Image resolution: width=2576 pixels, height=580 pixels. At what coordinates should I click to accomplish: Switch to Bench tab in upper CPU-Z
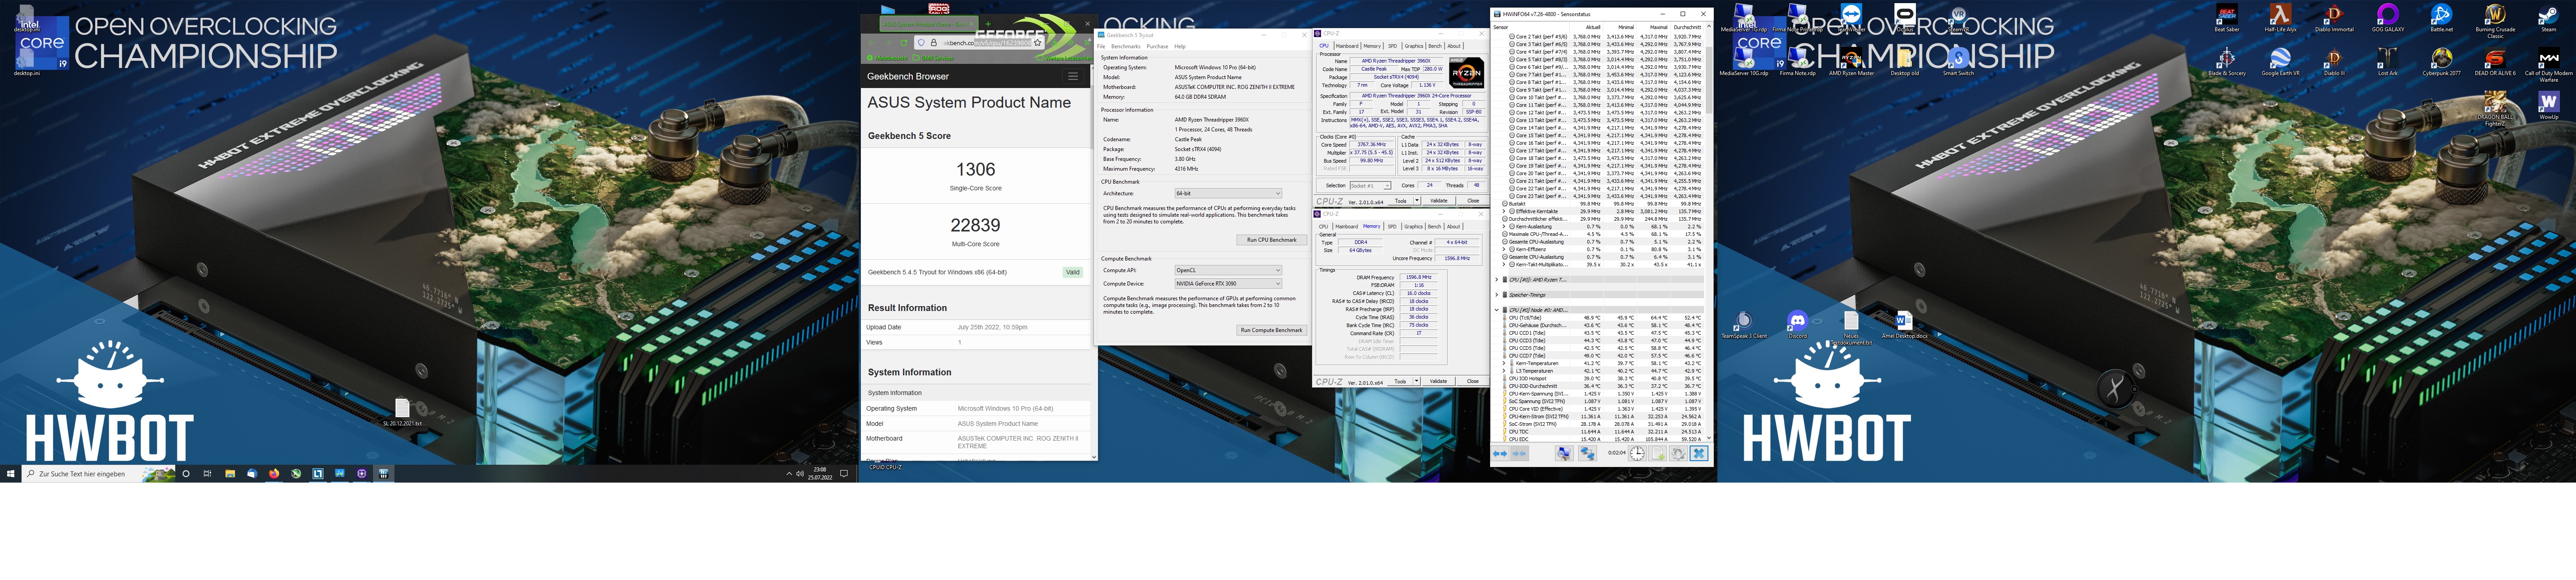(1435, 46)
